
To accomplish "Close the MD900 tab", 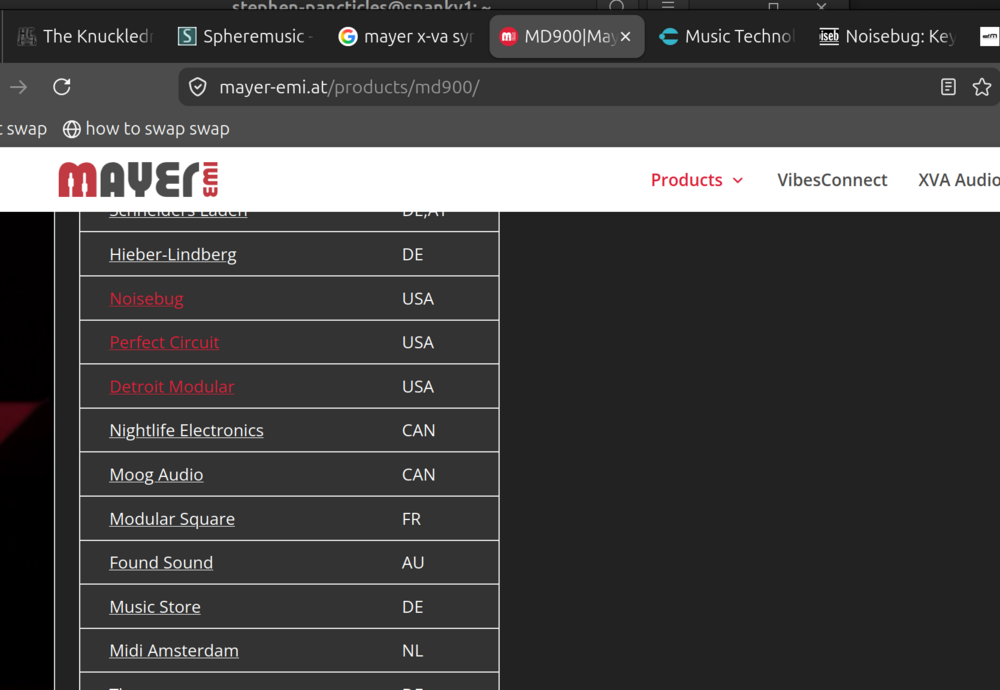I will point(626,37).
